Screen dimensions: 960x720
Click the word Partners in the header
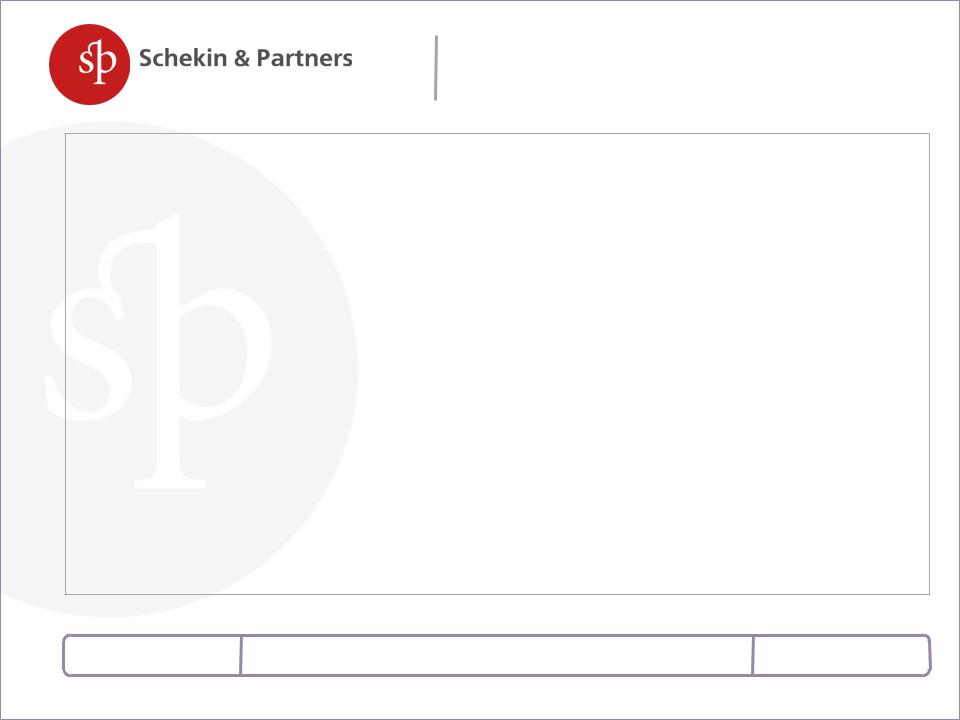coord(304,58)
